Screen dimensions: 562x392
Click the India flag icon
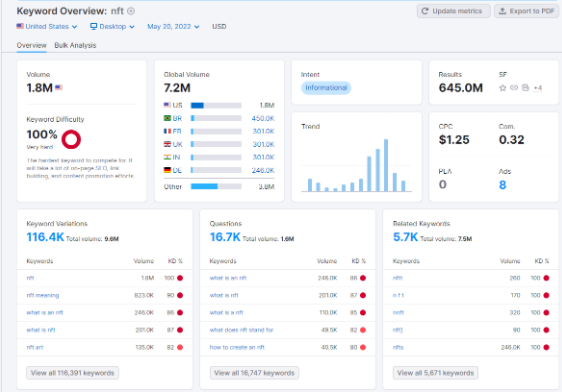167,157
